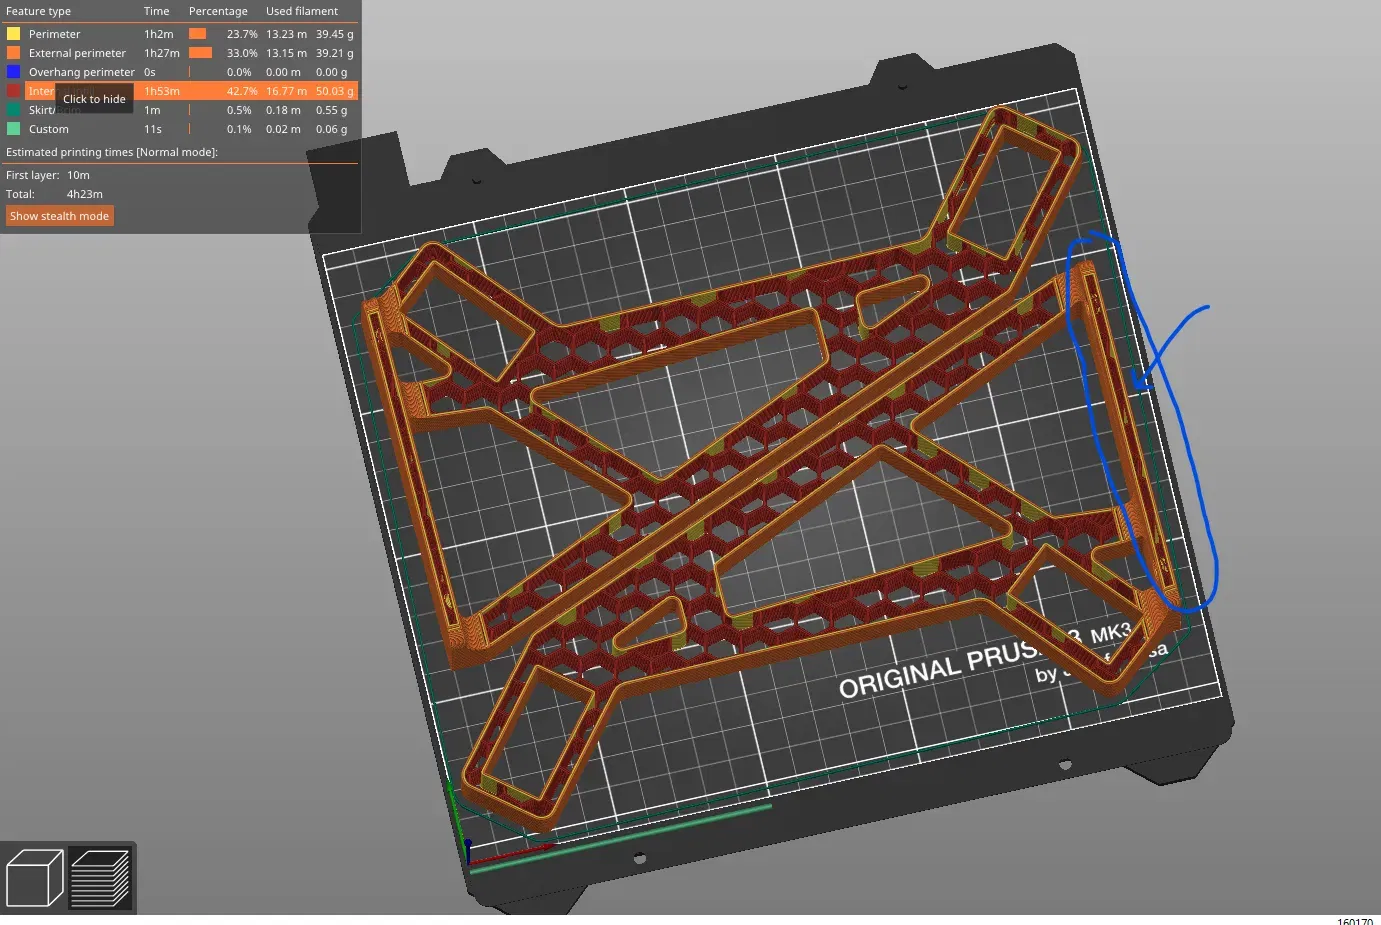Toggle visibility of the External perimeter label

(77, 53)
